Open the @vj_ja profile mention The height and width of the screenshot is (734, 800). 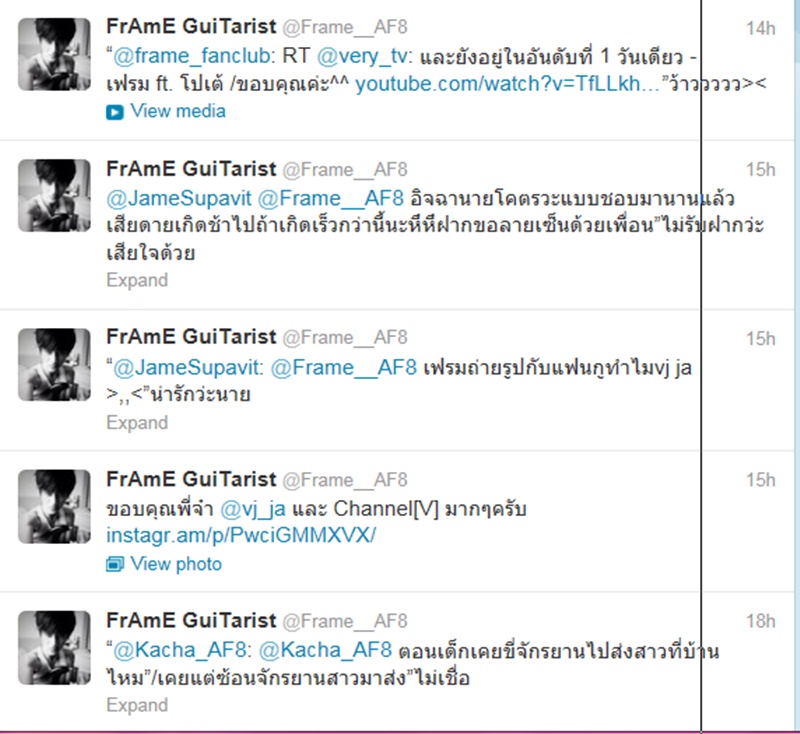coord(253,509)
